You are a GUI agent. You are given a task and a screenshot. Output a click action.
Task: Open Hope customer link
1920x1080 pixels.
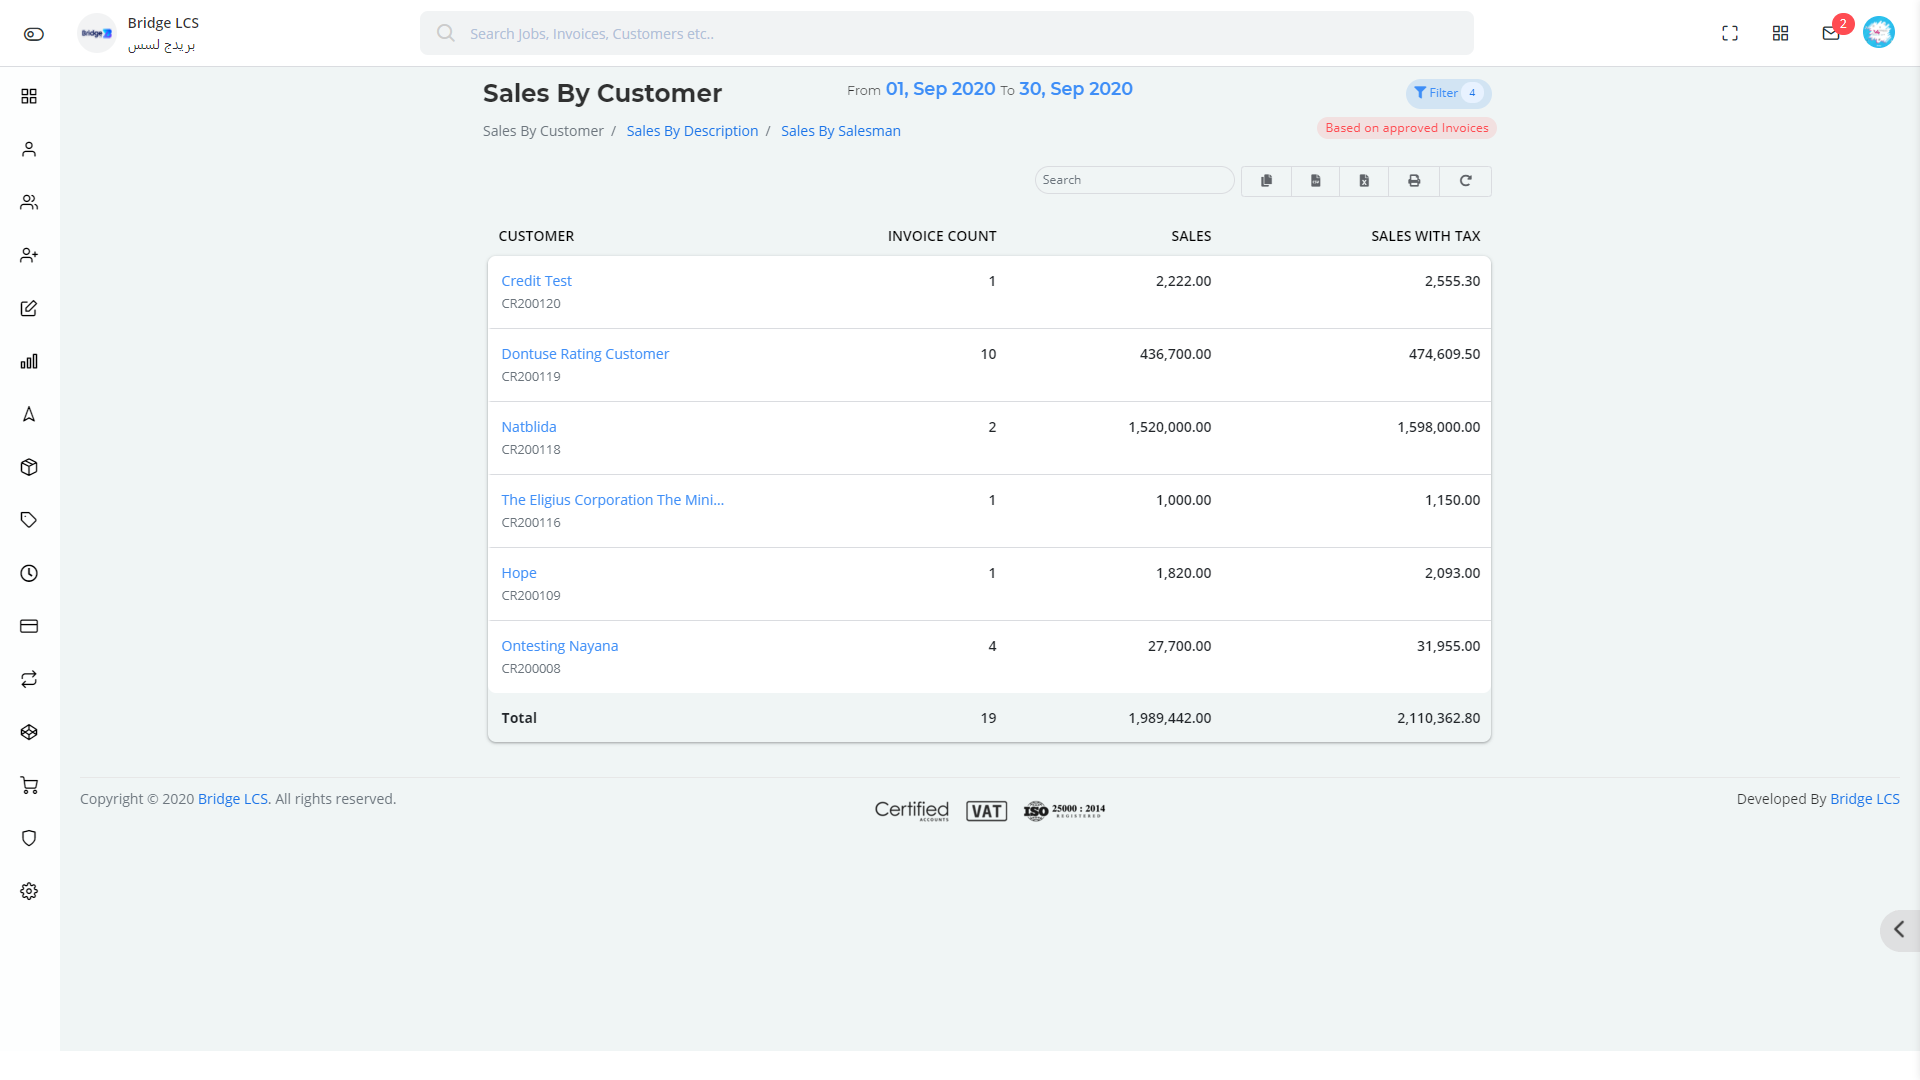click(519, 573)
